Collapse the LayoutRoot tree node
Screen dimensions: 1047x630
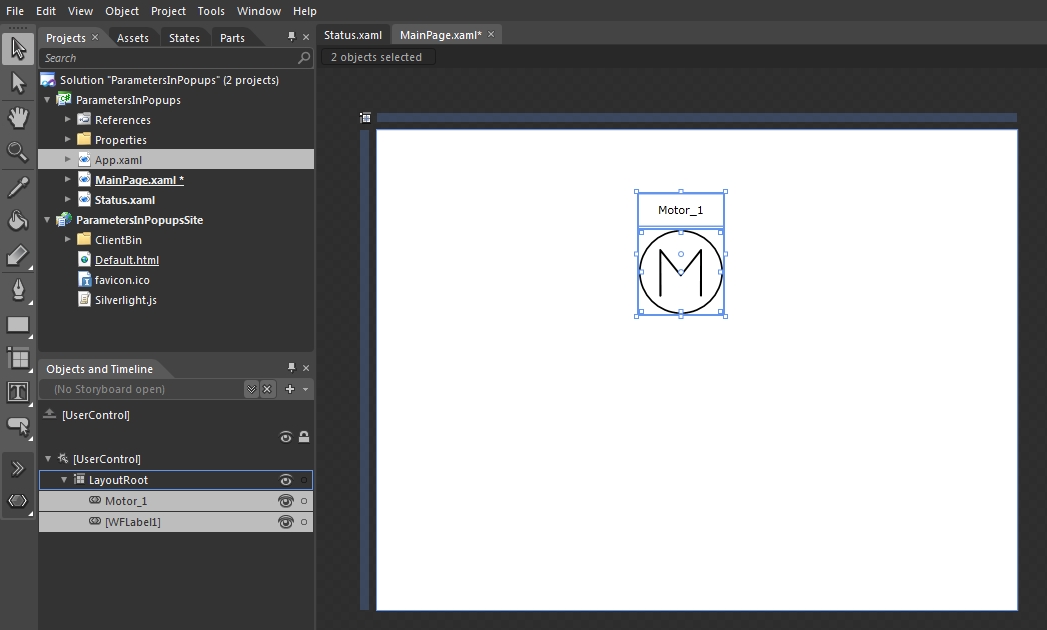coord(64,480)
